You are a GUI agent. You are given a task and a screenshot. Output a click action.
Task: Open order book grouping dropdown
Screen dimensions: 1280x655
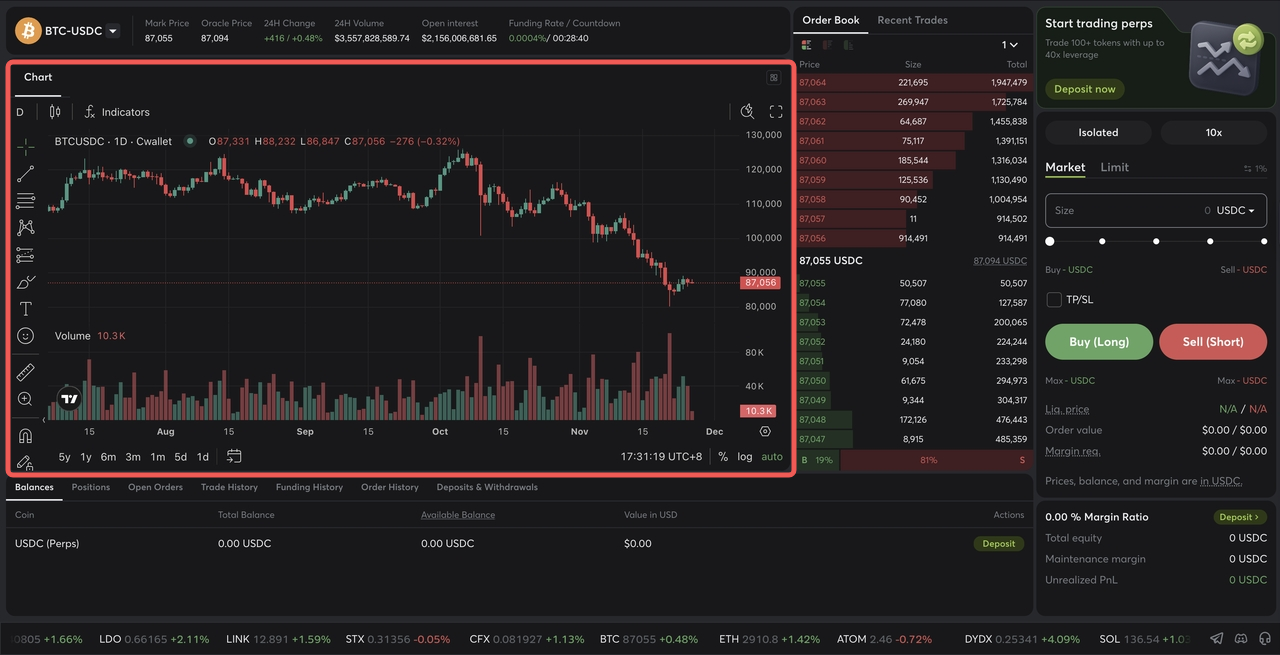point(1010,45)
